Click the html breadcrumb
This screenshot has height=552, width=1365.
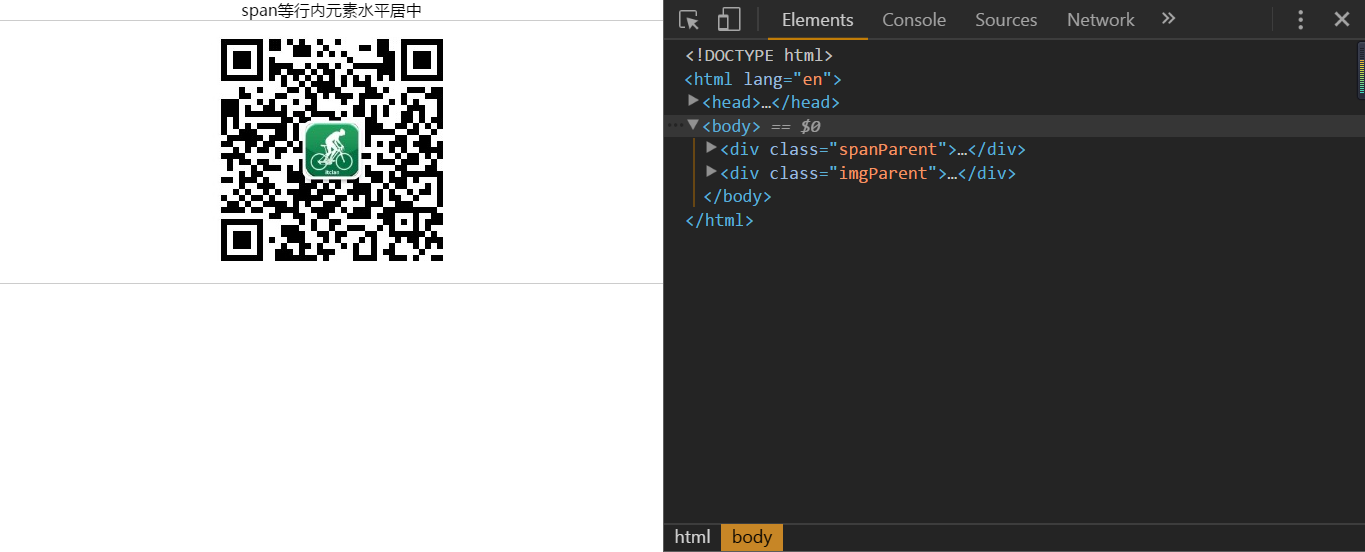tap(692, 538)
